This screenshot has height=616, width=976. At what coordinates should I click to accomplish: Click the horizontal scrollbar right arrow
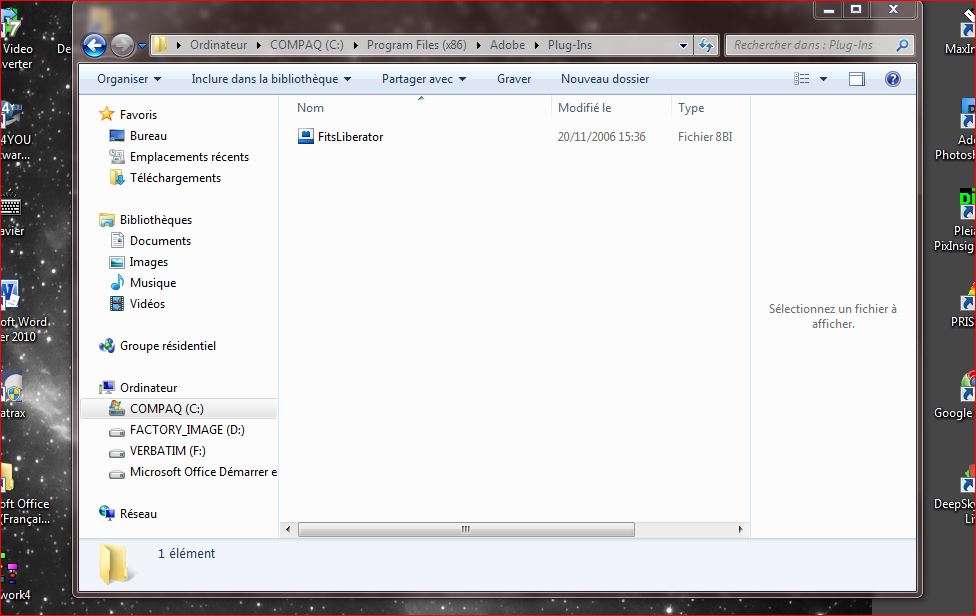[x=740, y=530]
